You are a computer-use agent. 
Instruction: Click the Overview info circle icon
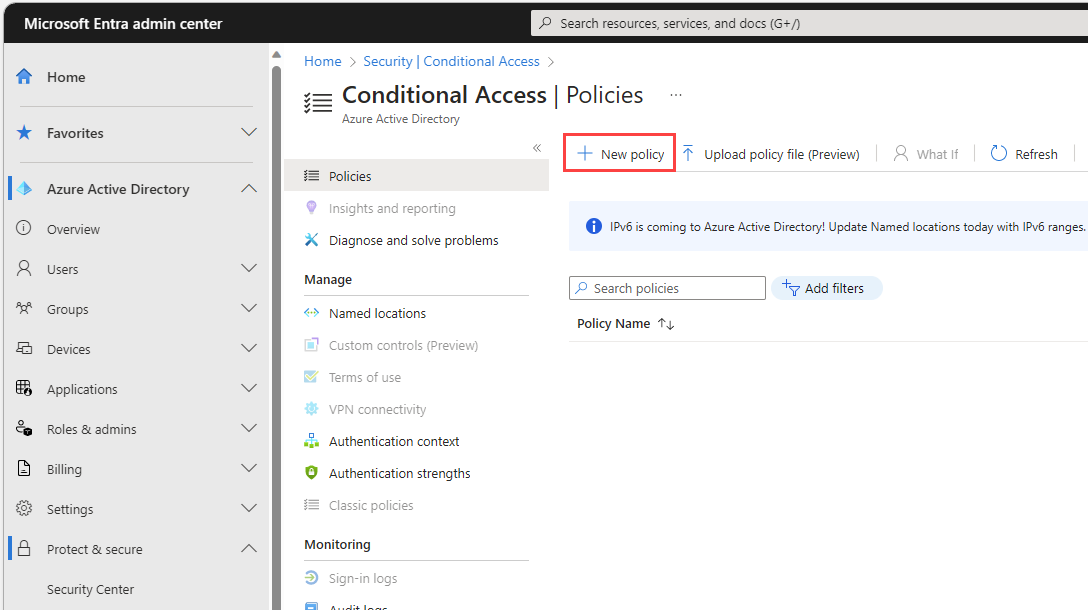pyautogui.click(x=24, y=228)
